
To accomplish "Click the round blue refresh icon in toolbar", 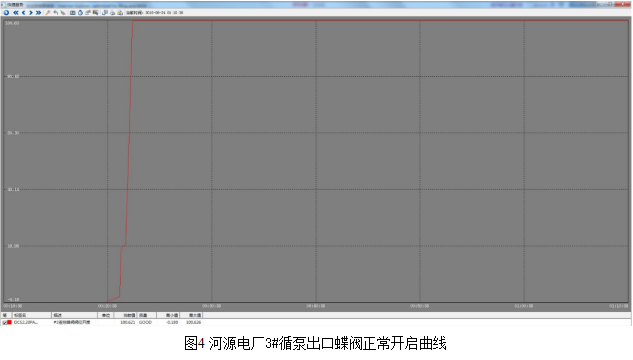I will [6, 13].
